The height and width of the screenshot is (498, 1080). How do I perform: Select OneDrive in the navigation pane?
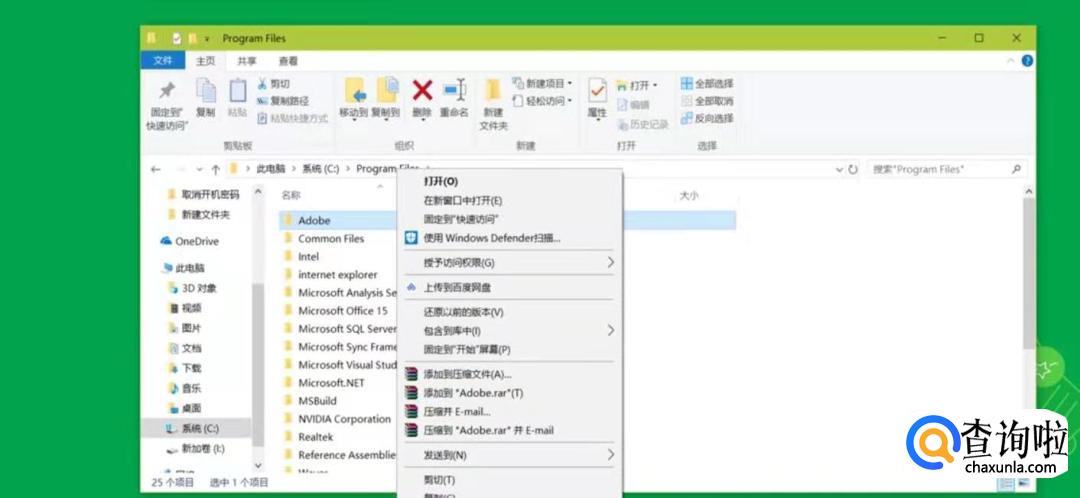(x=190, y=241)
